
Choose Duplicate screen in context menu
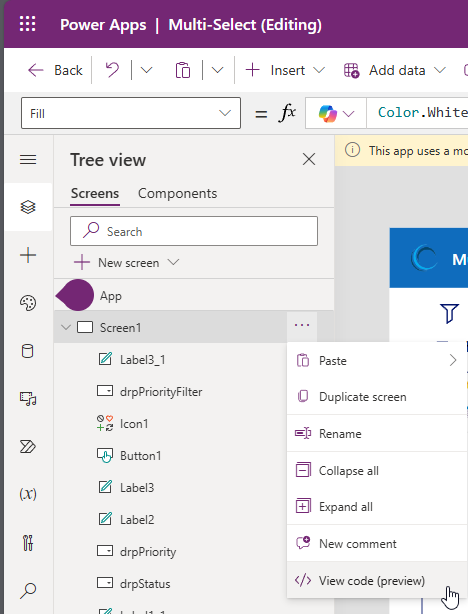(377, 397)
